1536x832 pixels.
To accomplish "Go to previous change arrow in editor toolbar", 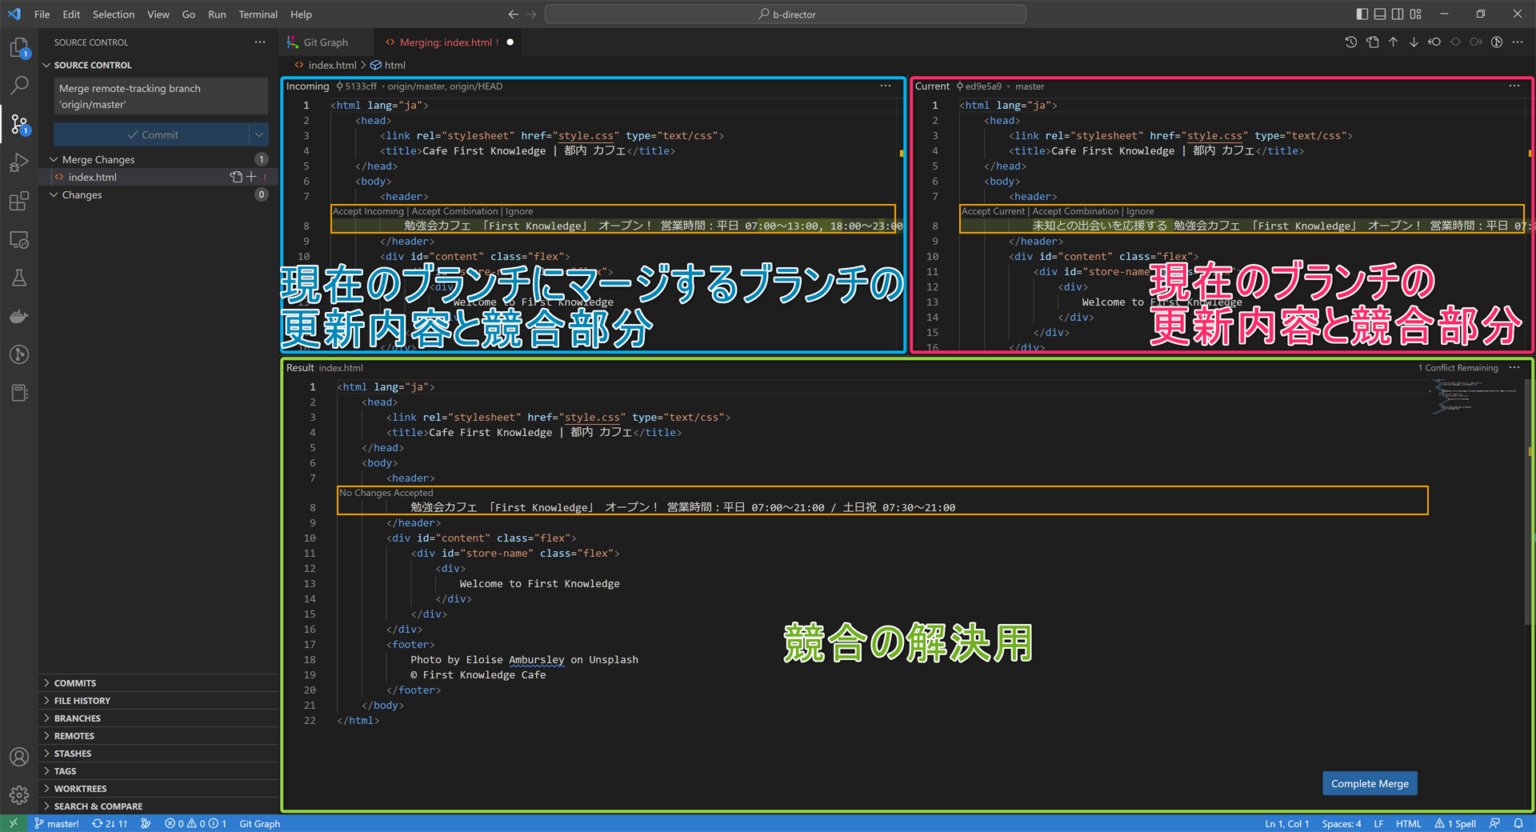I will (1393, 42).
